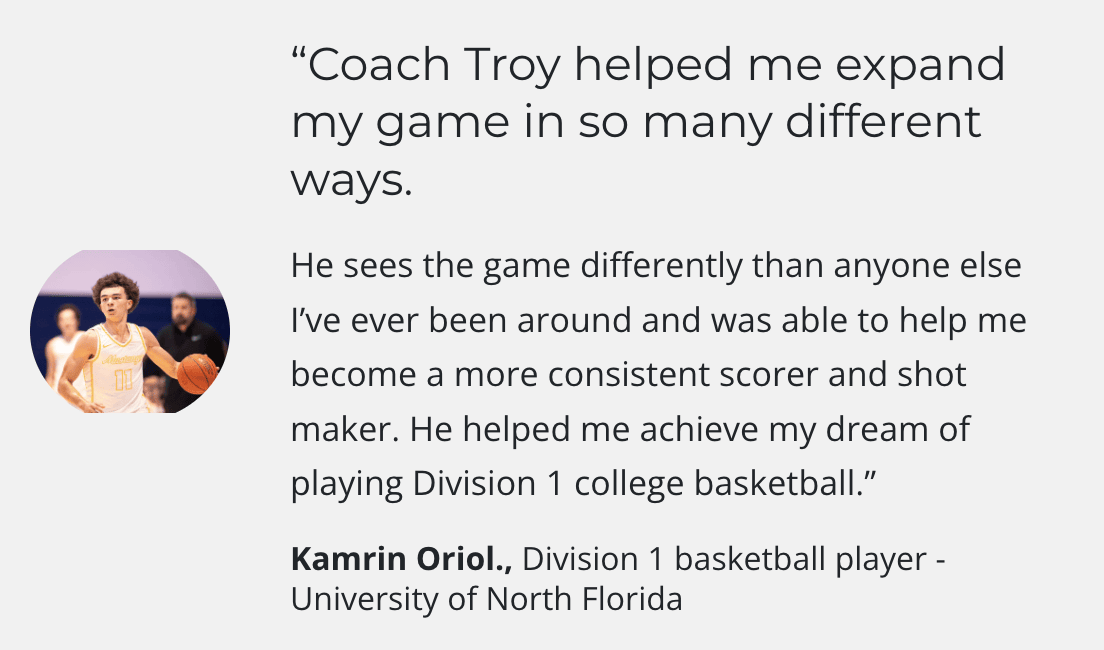Screen dimensions: 1104x650
Task: Click the opening quotation mark before Coach
Action: tap(299, 56)
